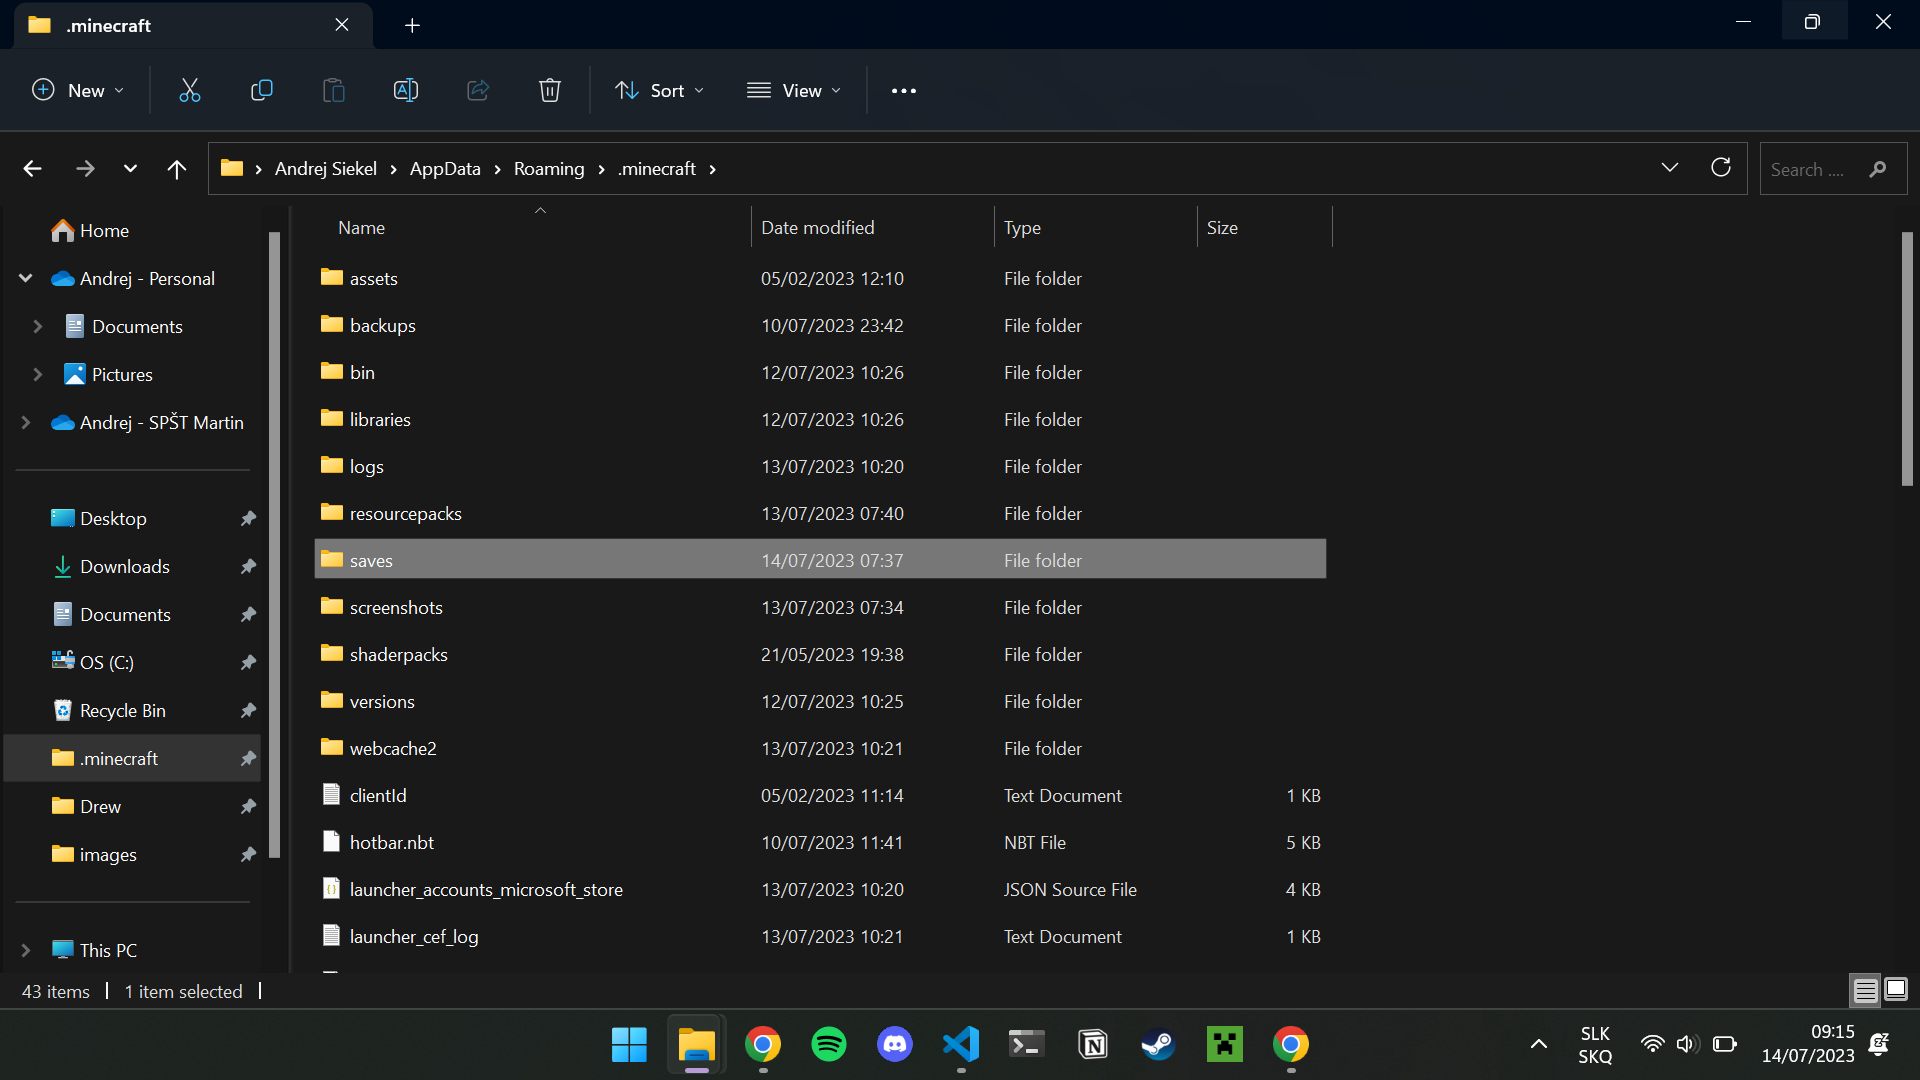
Task: Open Discord from the taskbar
Action: (895, 1045)
